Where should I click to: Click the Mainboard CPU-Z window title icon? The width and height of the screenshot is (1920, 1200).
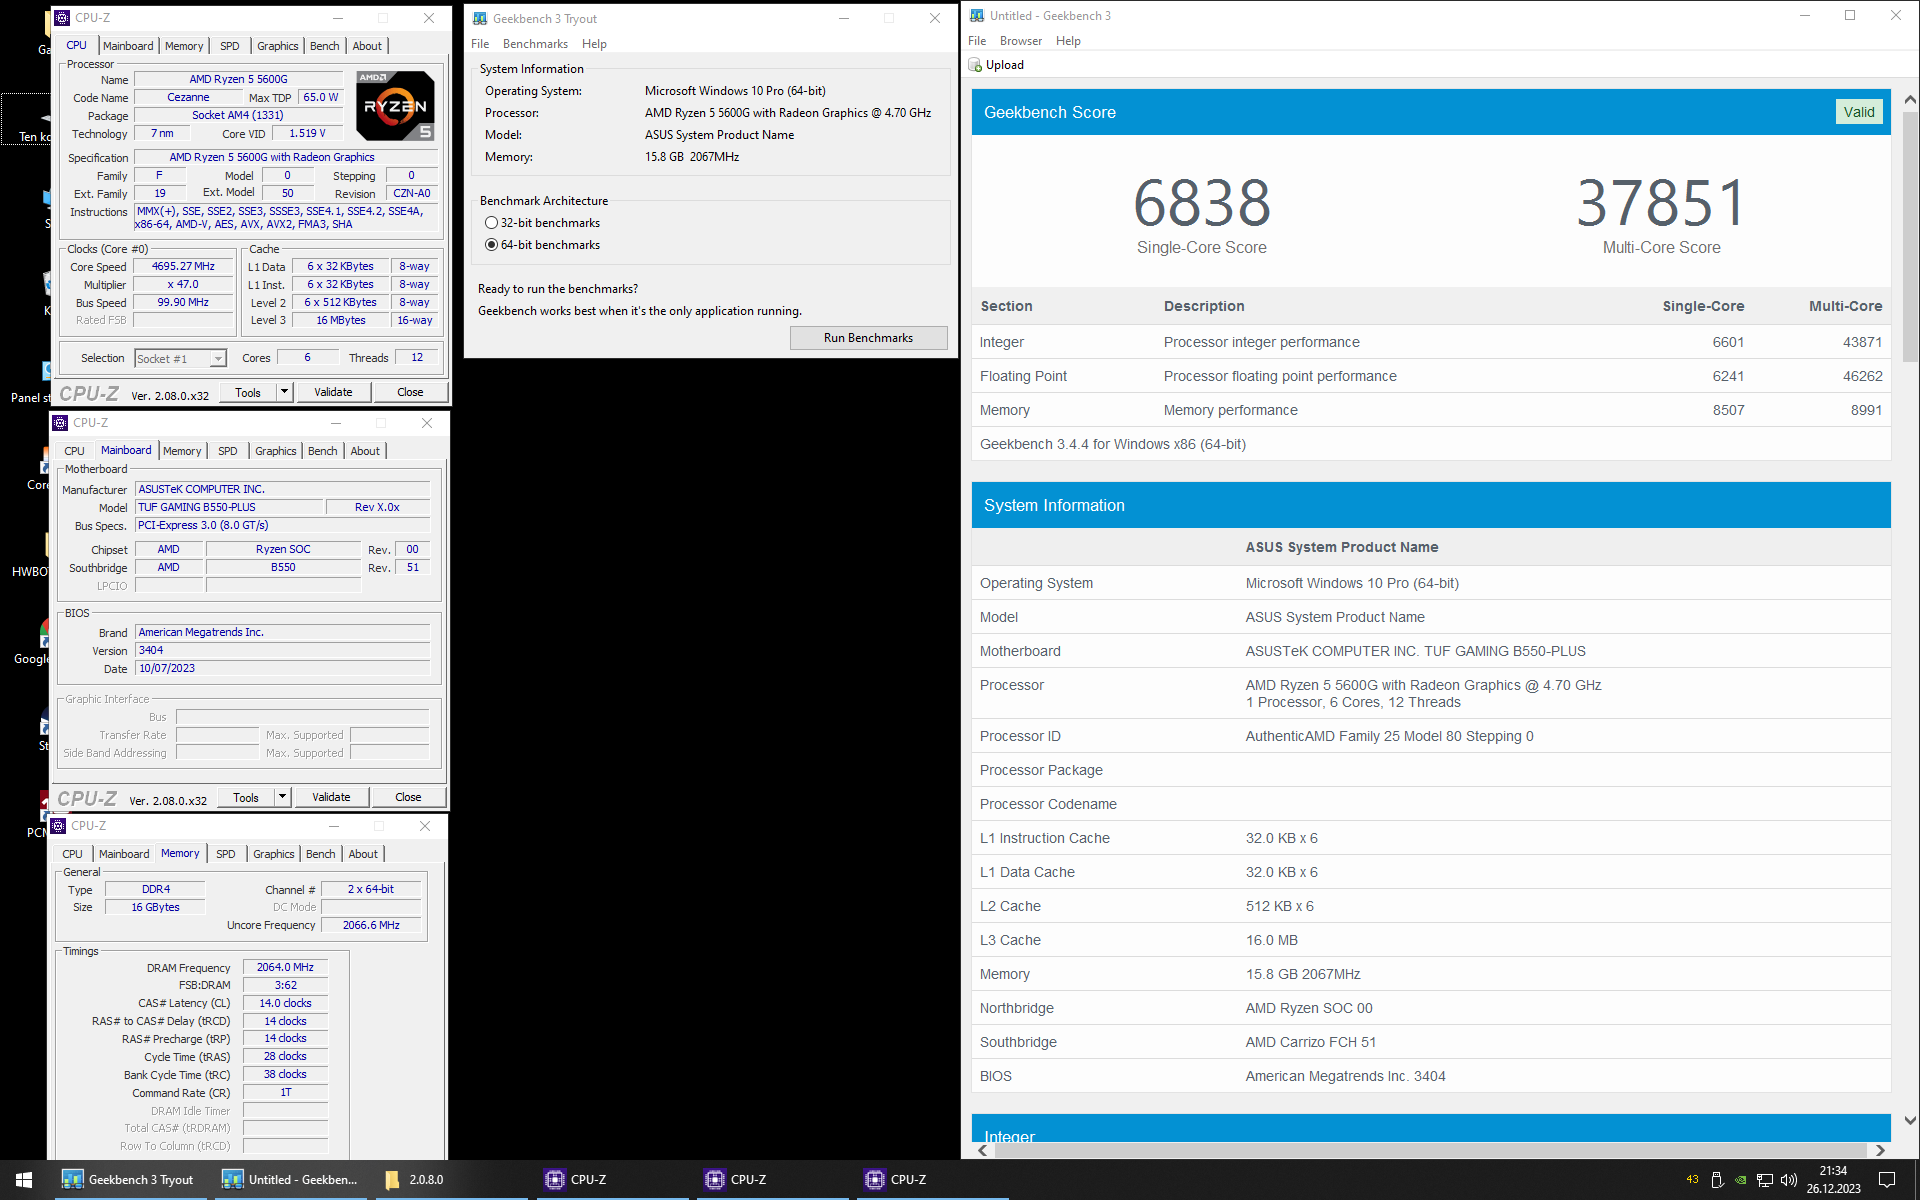click(60, 423)
